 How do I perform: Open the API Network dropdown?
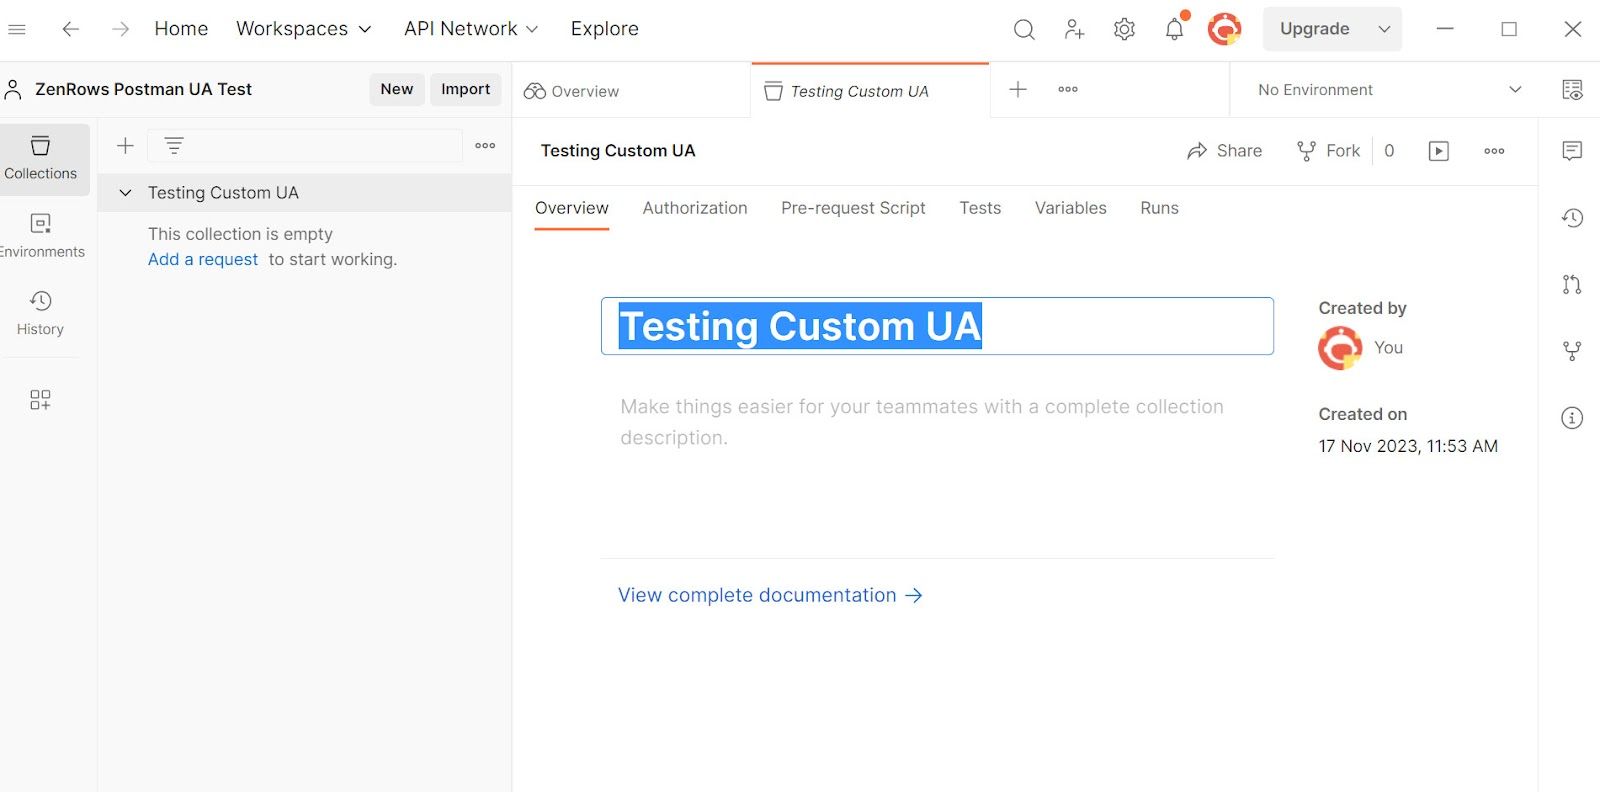(x=471, y=29)
